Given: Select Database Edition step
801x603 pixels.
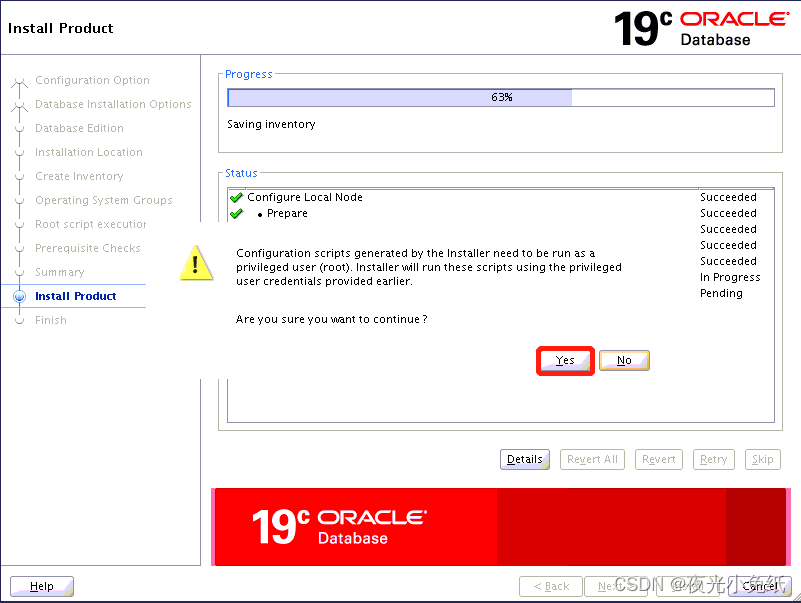Looking at the screenshot, I should [x=79, y=128].
